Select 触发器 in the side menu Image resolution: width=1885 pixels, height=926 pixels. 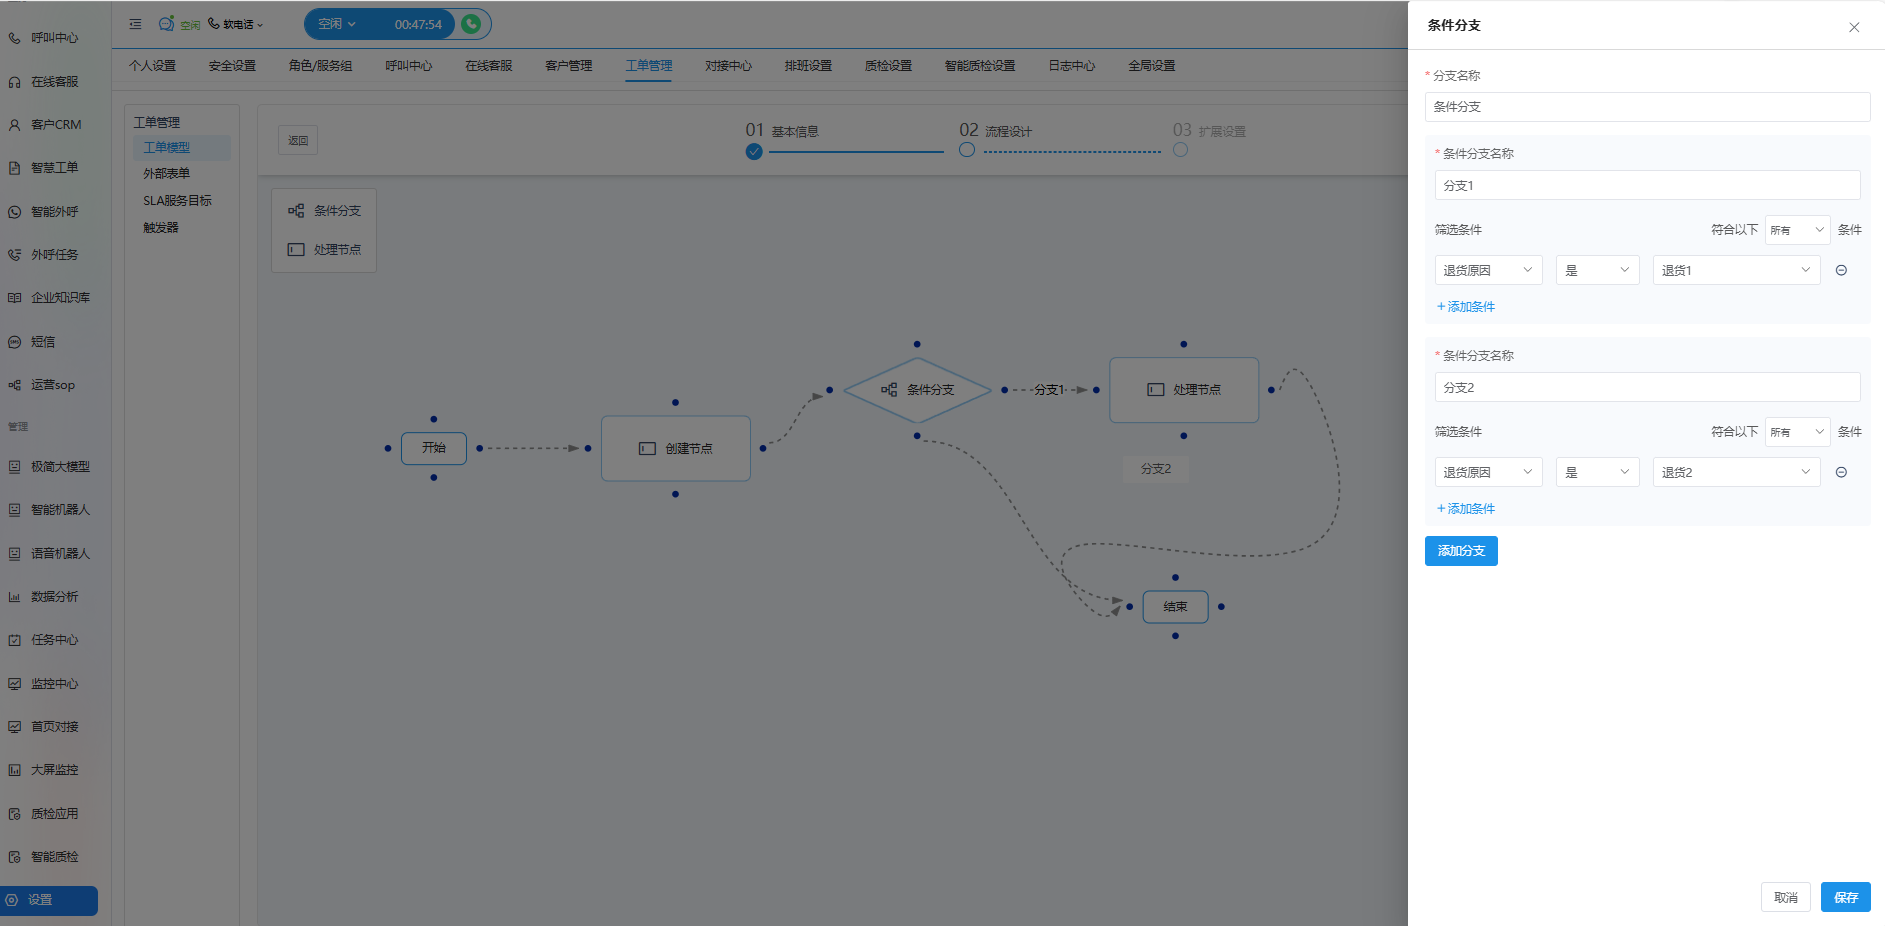point(161,228)
